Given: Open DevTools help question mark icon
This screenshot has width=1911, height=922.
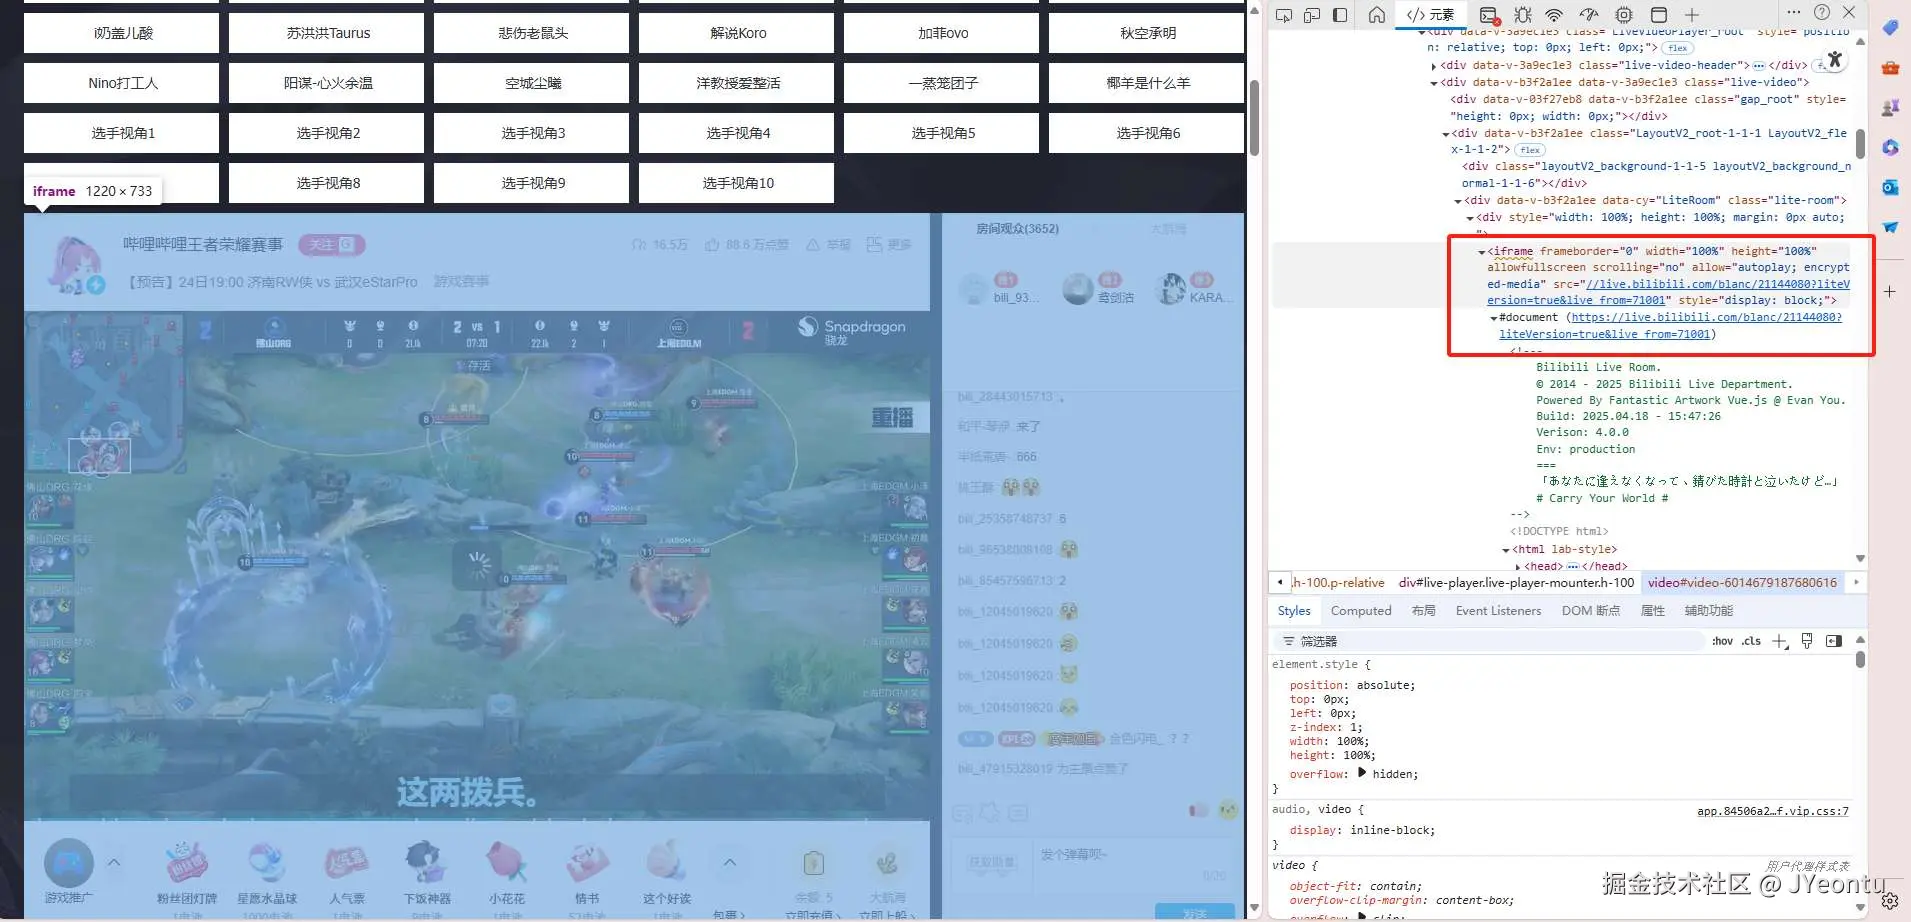Looking at the screenshot, I should 1822,12.
